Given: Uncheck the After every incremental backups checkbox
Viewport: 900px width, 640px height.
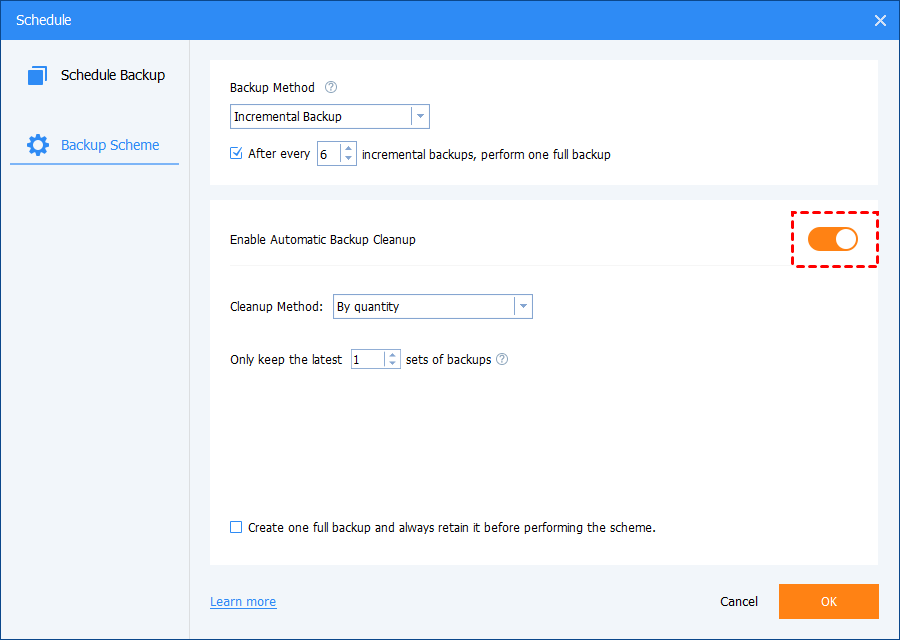Looking at the screenshot, I should tap(236, 154).
